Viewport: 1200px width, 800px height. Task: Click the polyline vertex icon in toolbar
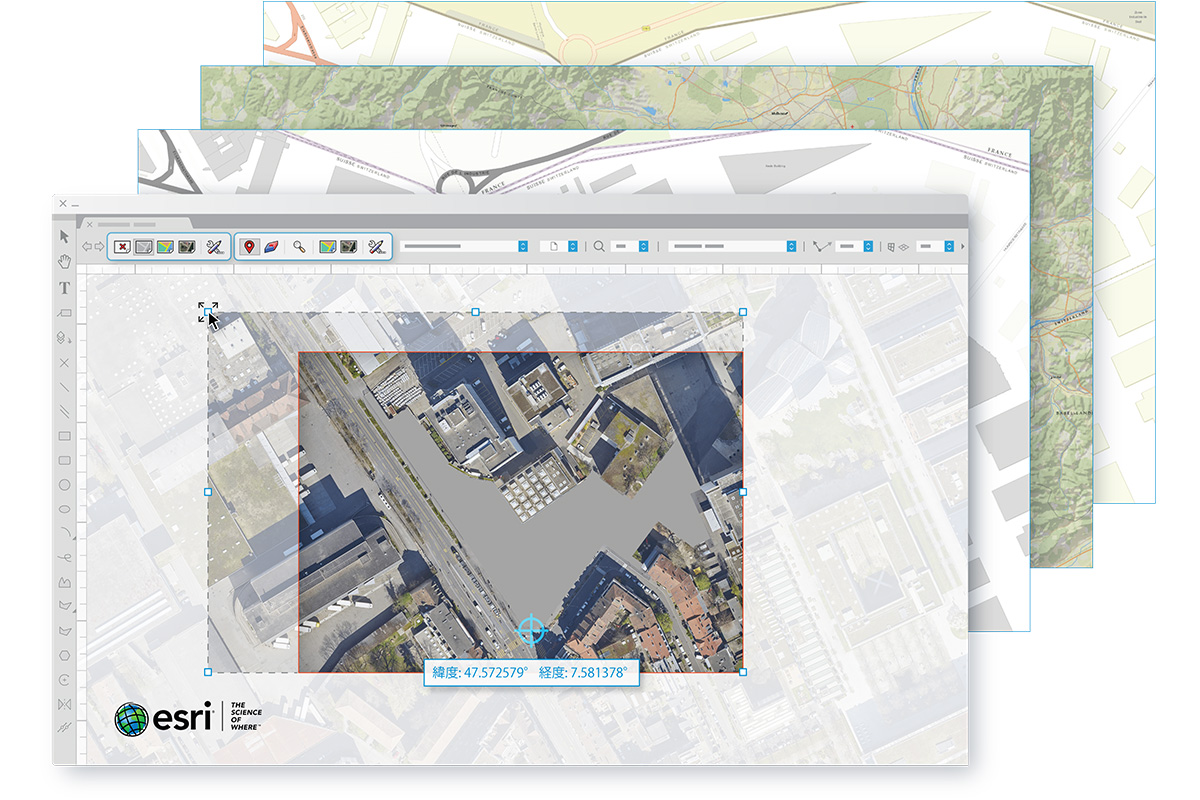point(822,246)
